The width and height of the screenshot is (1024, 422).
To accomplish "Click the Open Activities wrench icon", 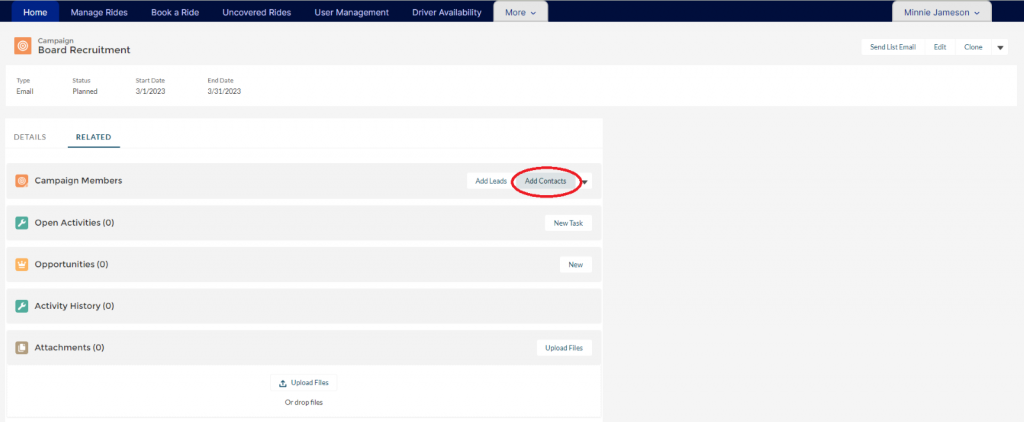I will click(22, 223).
